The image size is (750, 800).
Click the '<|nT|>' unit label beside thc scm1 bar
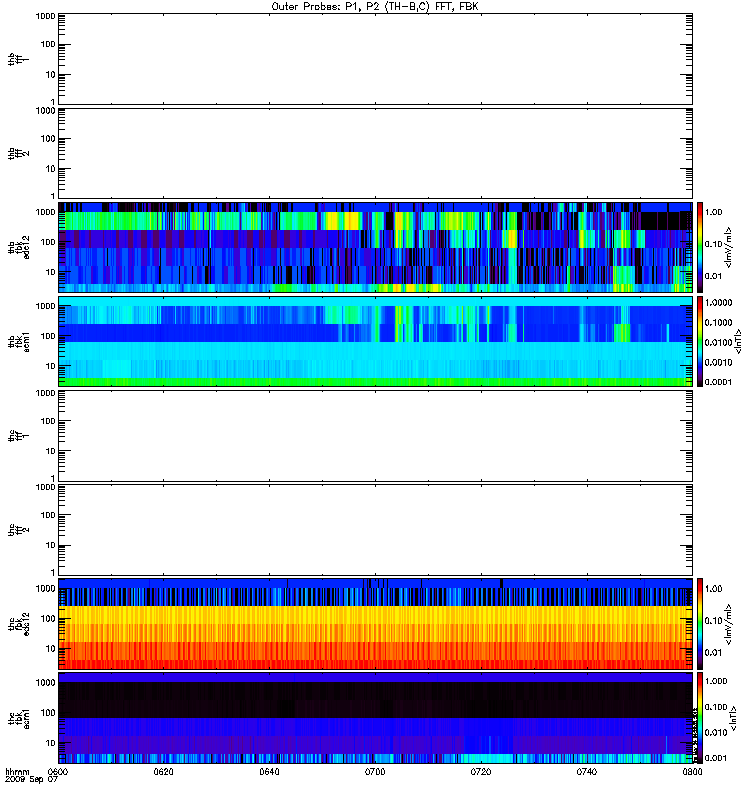[x=733, y=718]
